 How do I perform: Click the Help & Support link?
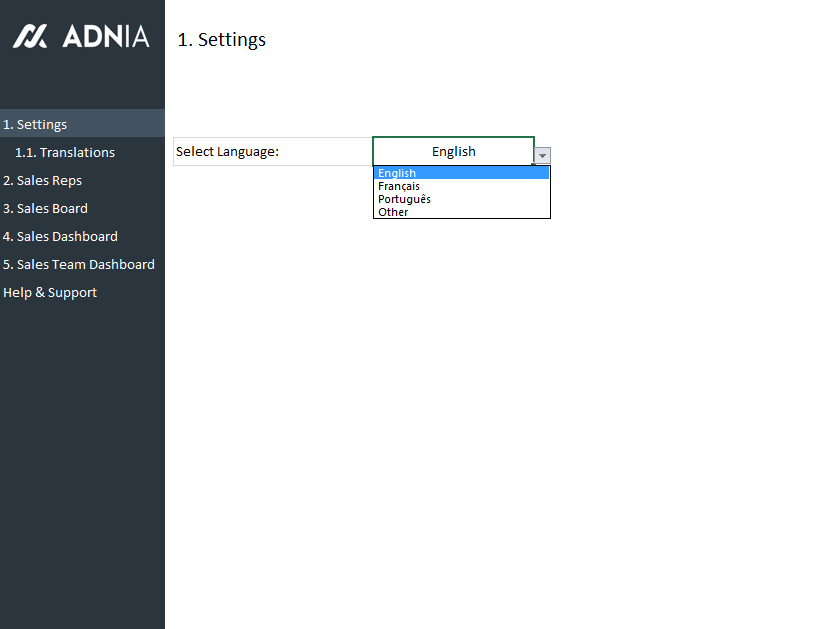pyautogui.click(x=50, y=292)
